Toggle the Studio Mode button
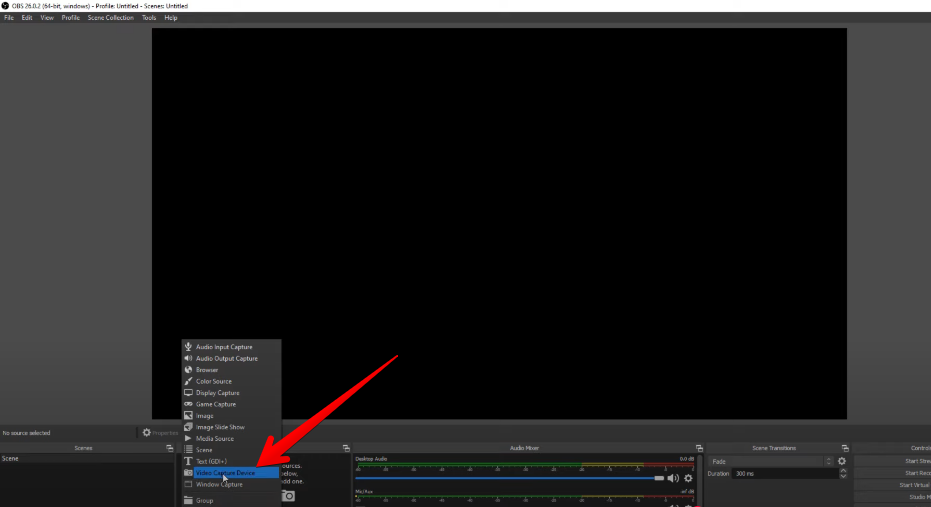This screenshot has width=931, height=507. point(893,497)
